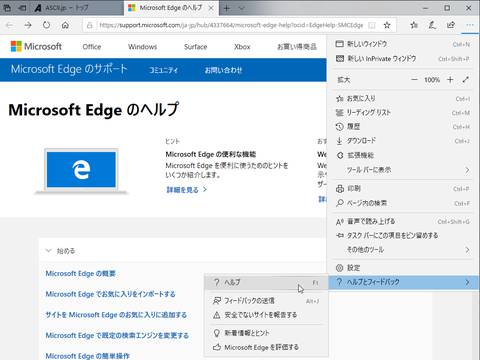
Task: Open the Windows navigation link
Action: (142, 47)
